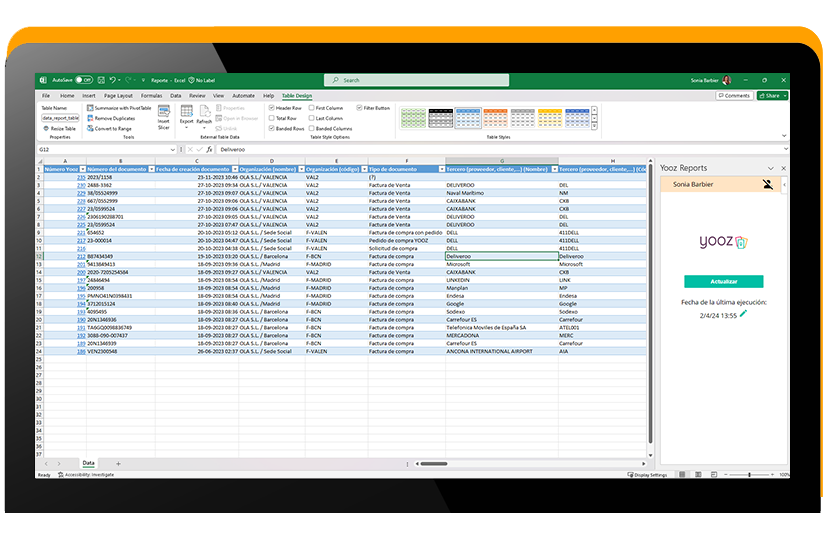826x541 pixels.
Task: Apply the yellow table style swatch
Action: coord(550,118)
